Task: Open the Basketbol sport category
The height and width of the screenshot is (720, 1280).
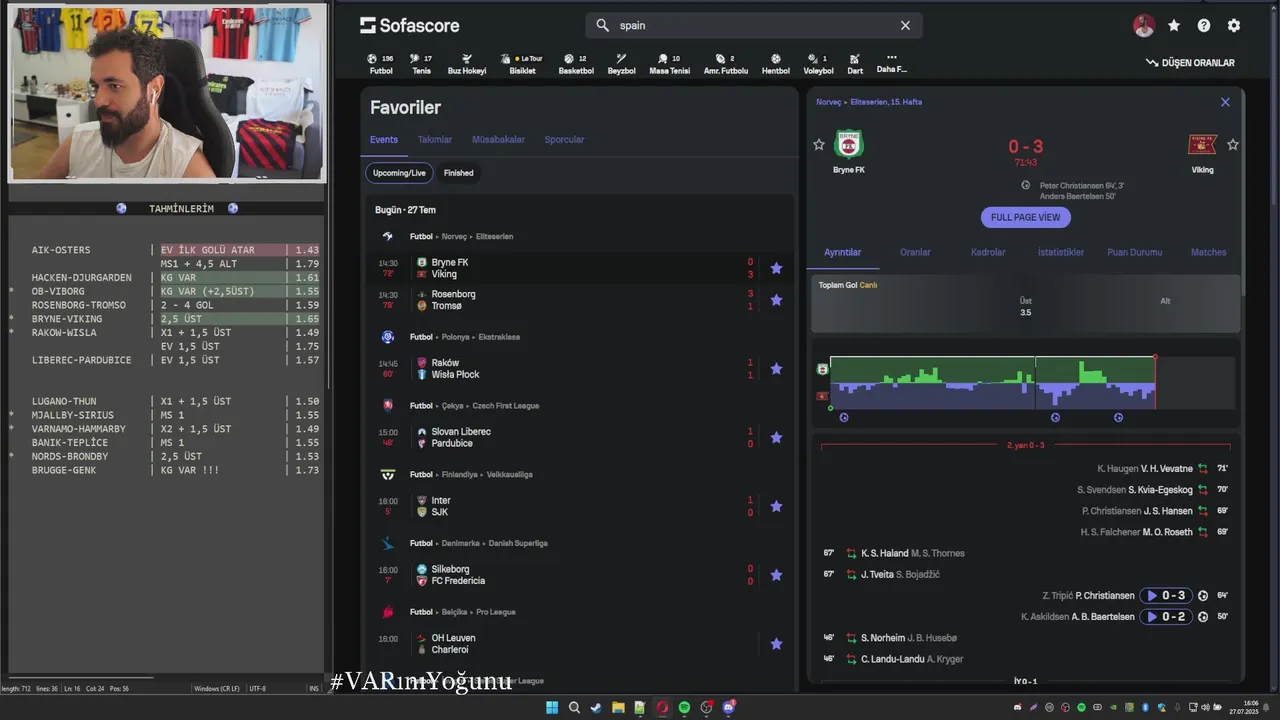Action: pos(576,64)
